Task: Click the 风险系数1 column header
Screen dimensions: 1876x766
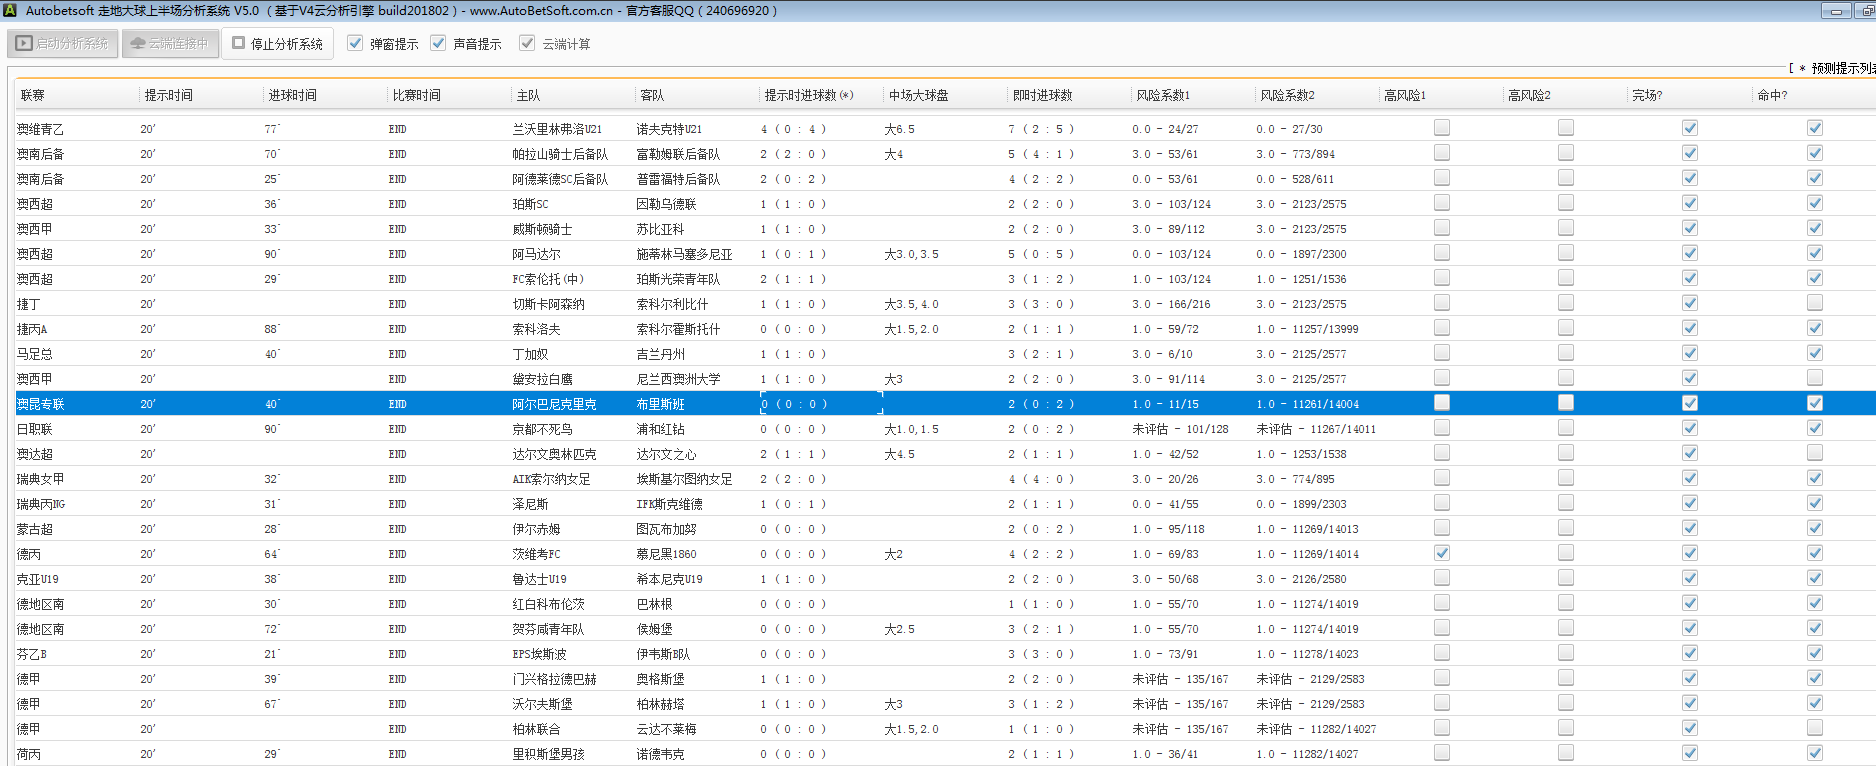Action: 1163,95
